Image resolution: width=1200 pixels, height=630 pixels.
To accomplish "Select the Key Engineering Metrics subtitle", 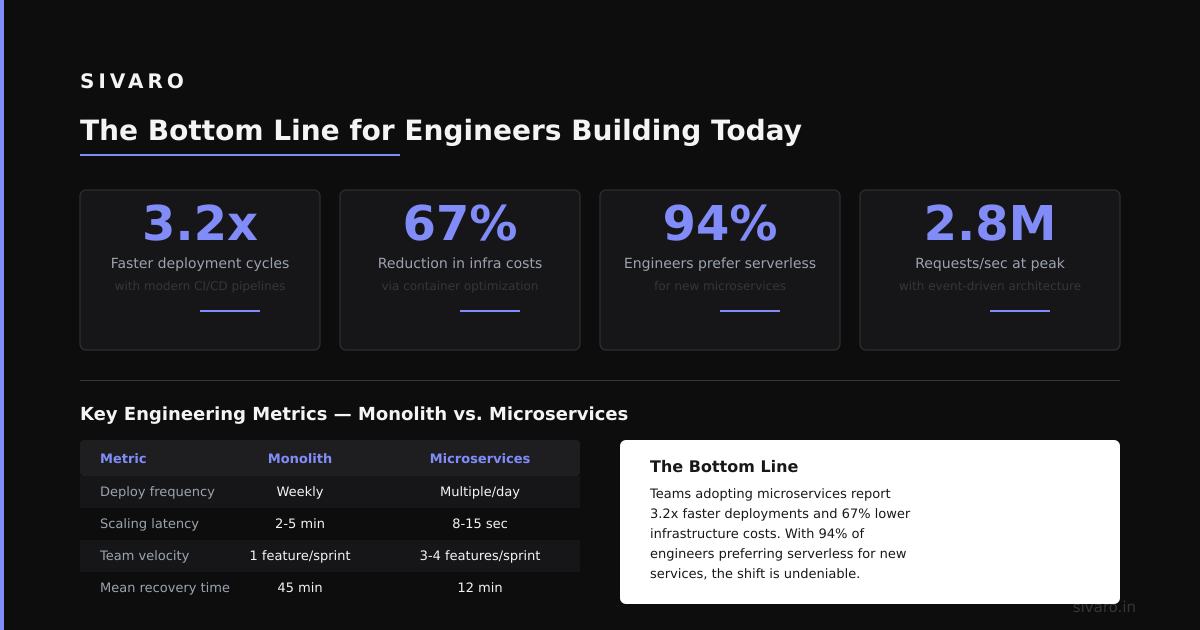I will click(x=354, y=414).
